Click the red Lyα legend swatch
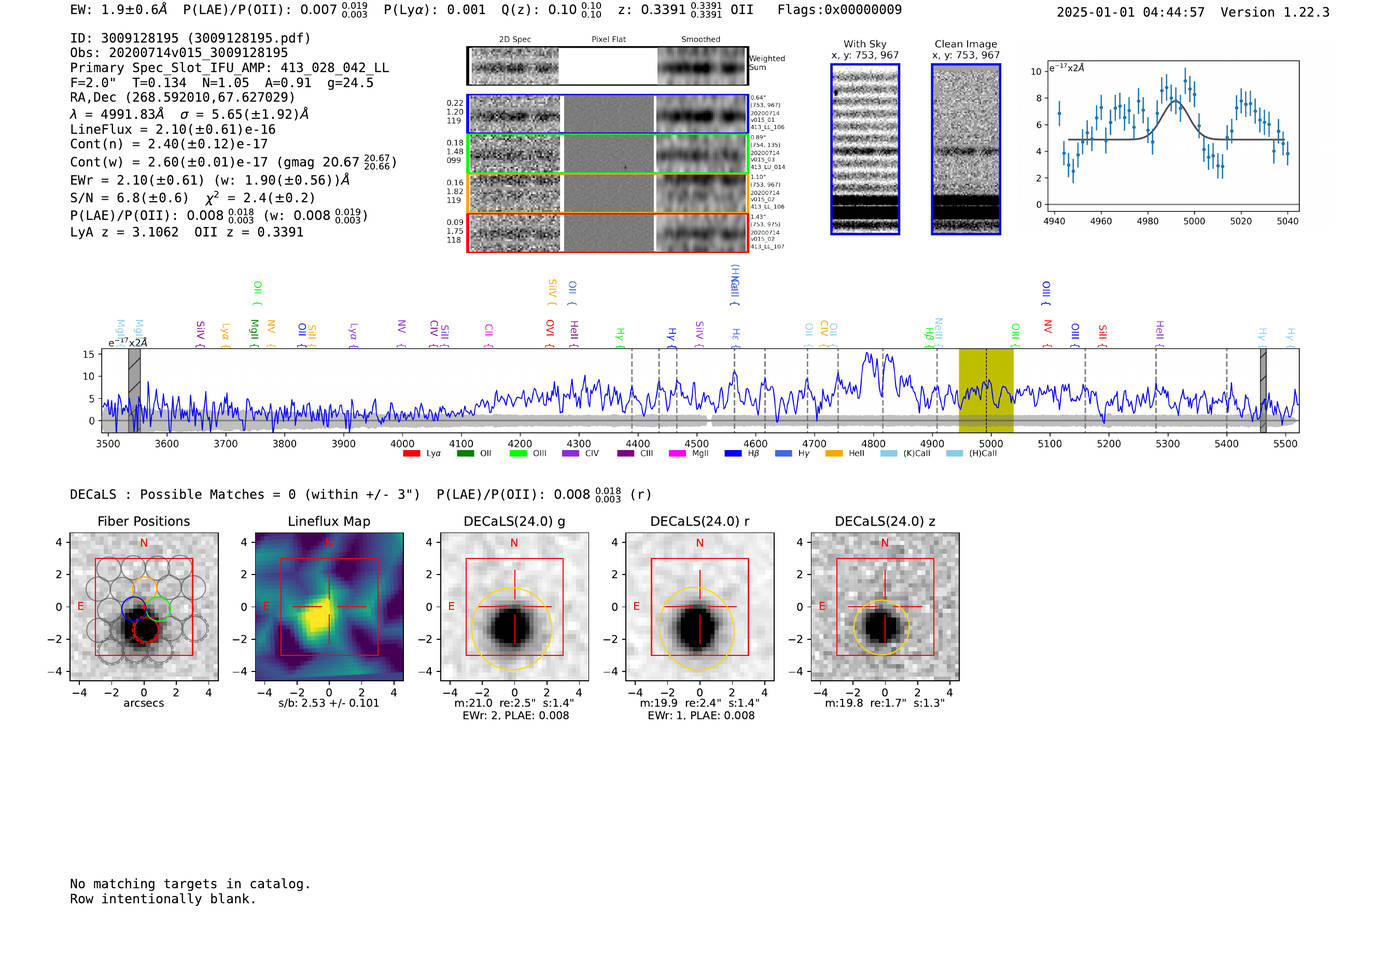The width and height of the screenshot is (1400, 953). (x=411, y=454)
